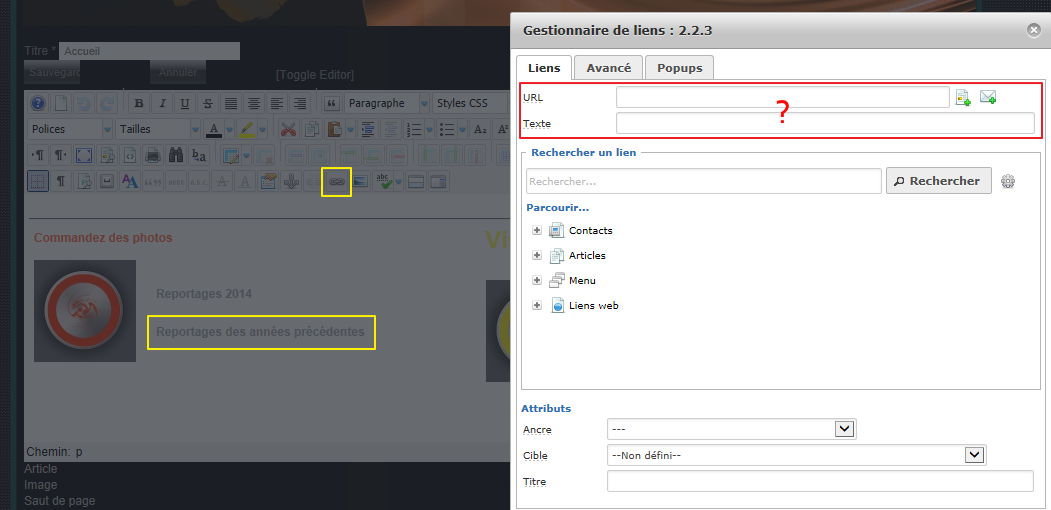1051x510 pixels.
Task: Toggle italic formatting in editor
Action: pyautogui.click(x=162, y=103)
